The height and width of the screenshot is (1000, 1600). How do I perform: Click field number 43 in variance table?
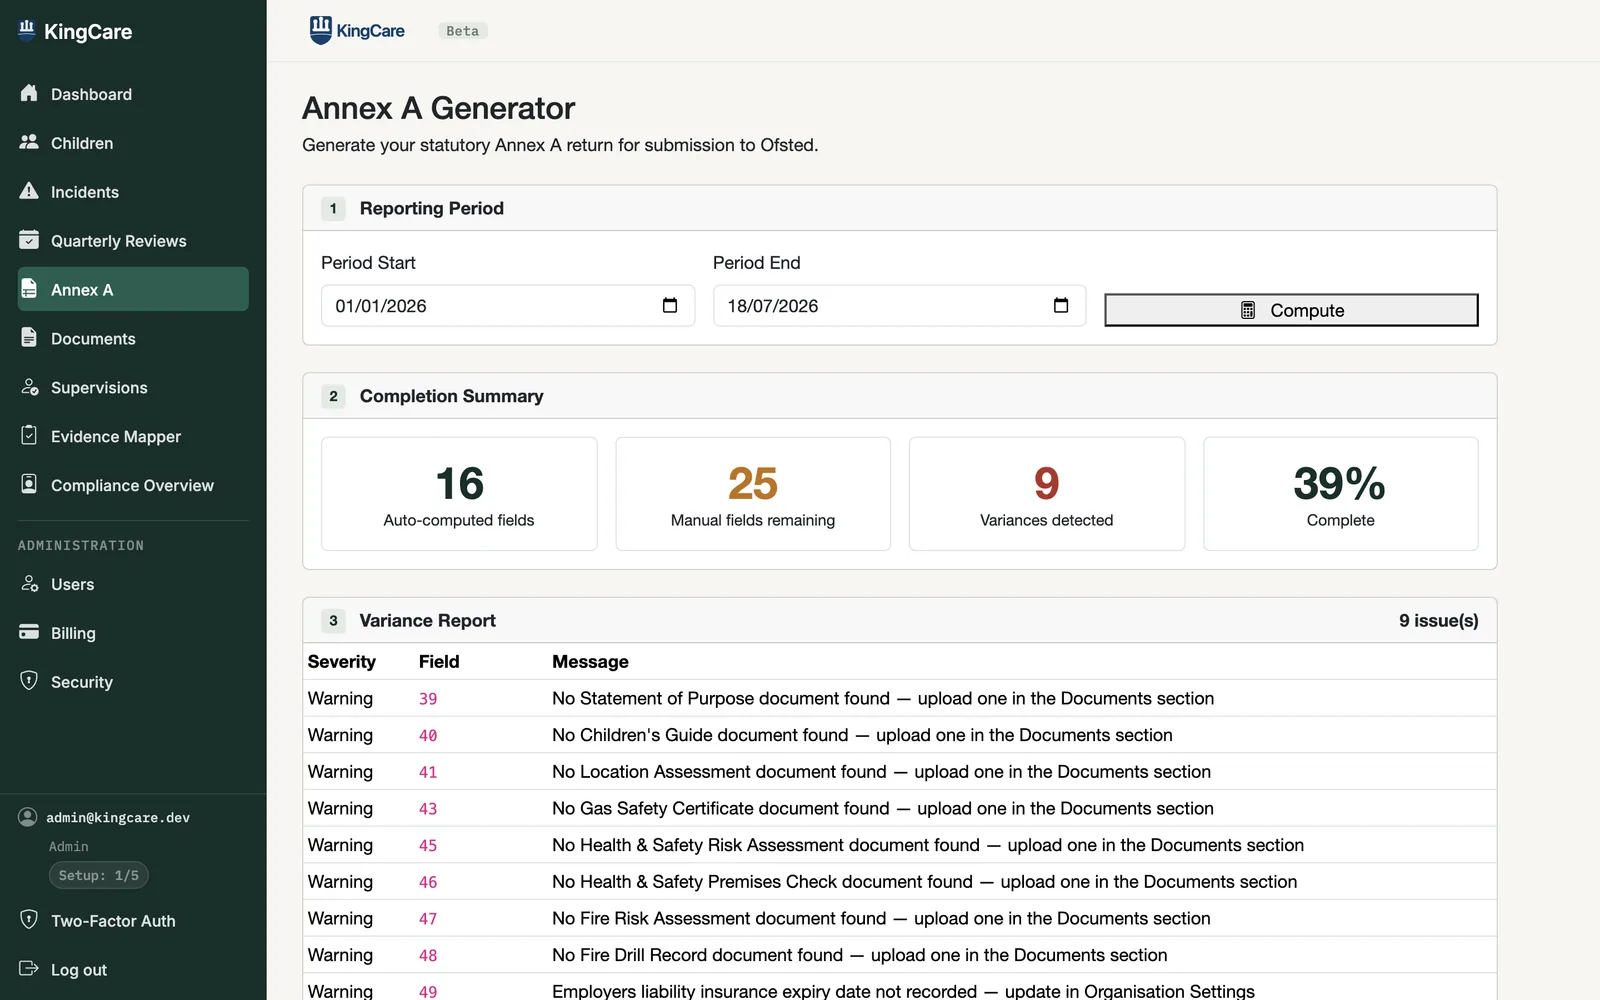(428, 809)
